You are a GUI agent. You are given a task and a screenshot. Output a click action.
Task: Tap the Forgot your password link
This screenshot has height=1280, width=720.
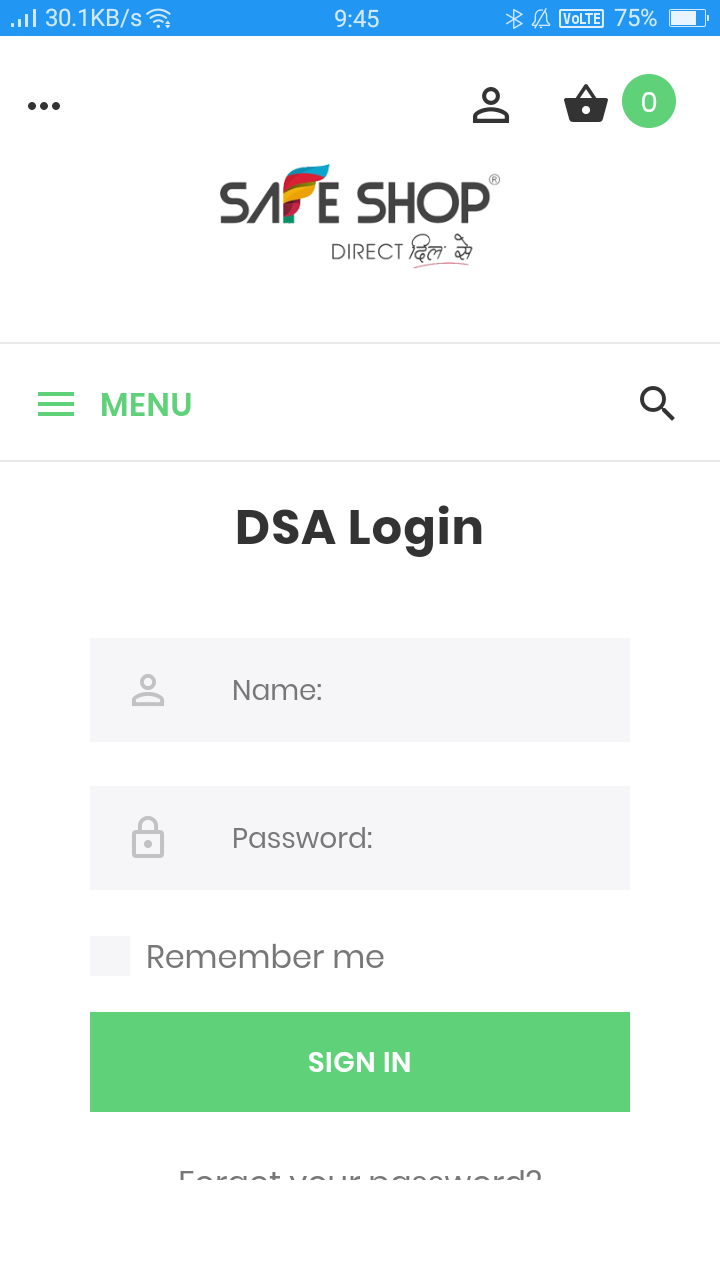[360, 1174]
